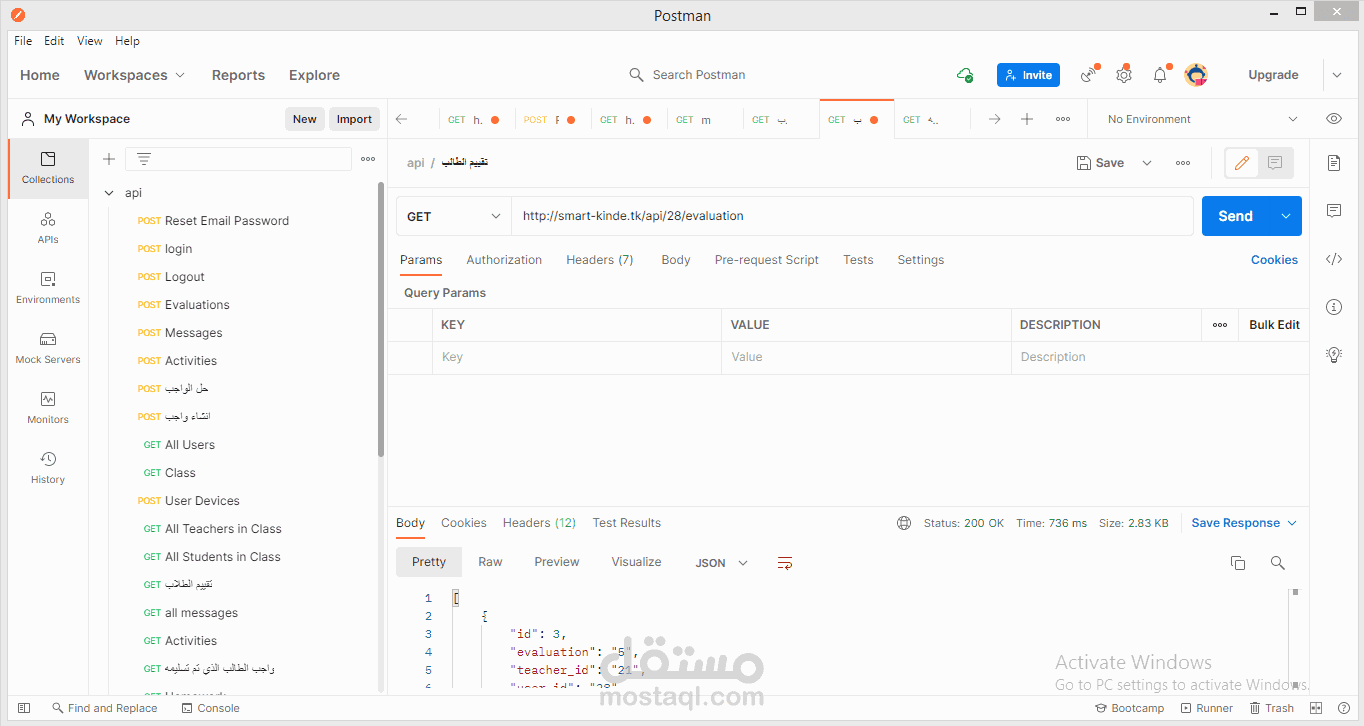This screenshot has height=726, width=1364.
Task: Open the comments icon in right sidebar
Action: (1334, 211)
